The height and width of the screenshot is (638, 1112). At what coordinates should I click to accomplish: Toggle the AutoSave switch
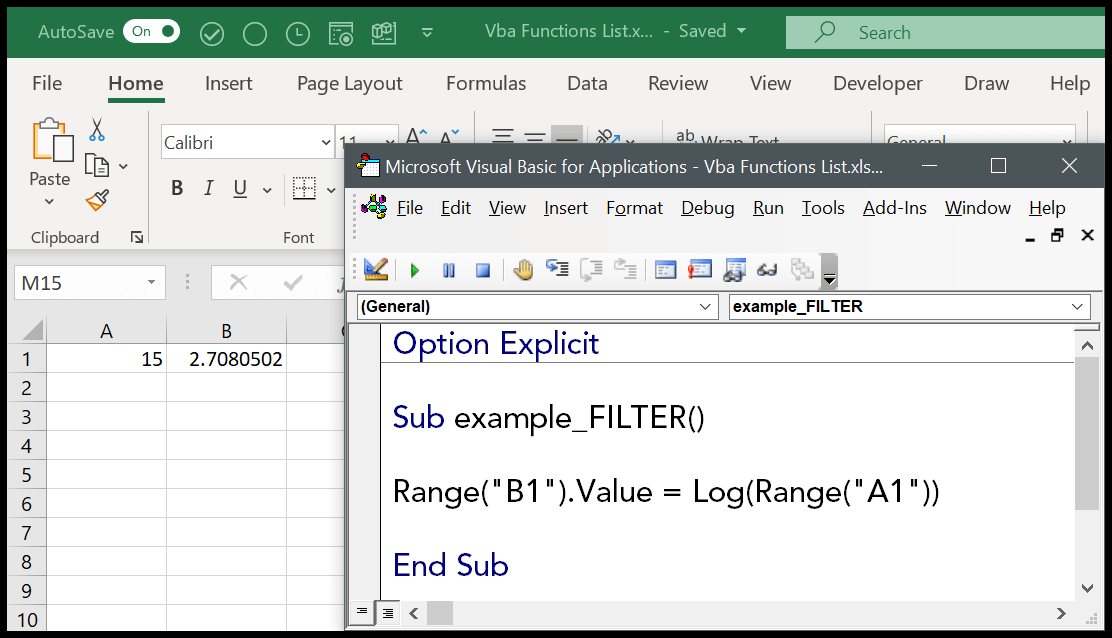[150, 32]
